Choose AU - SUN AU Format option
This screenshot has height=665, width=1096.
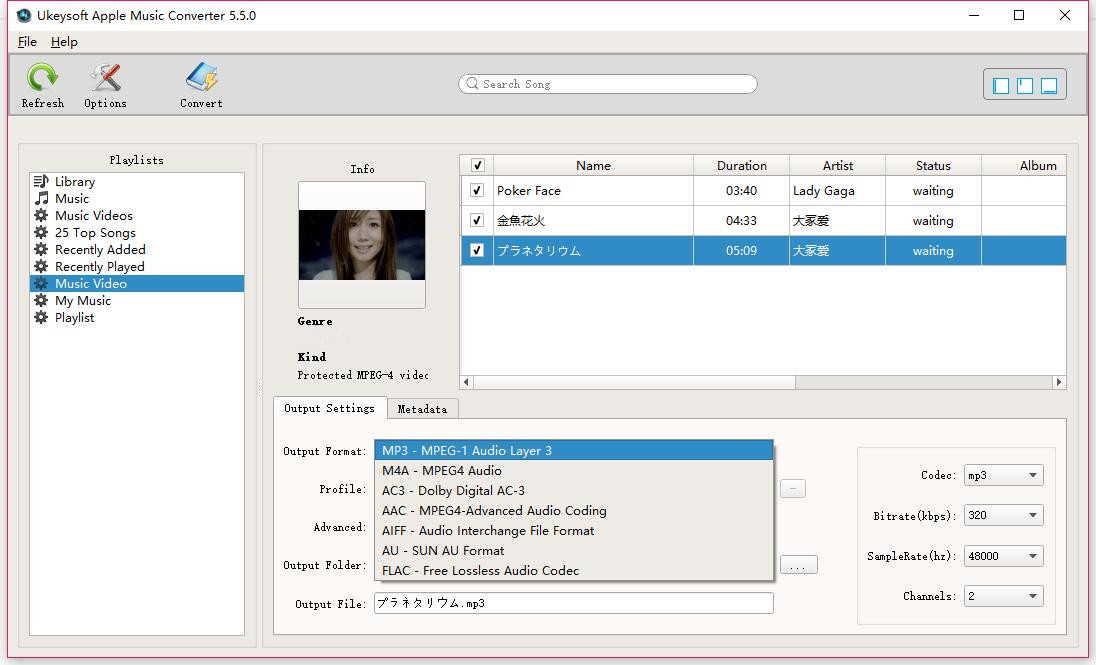(574, 550)
